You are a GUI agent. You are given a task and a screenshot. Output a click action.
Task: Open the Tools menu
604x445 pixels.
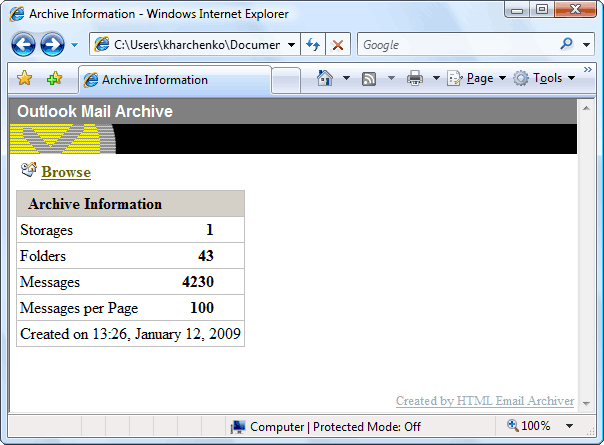click(545, 78)
